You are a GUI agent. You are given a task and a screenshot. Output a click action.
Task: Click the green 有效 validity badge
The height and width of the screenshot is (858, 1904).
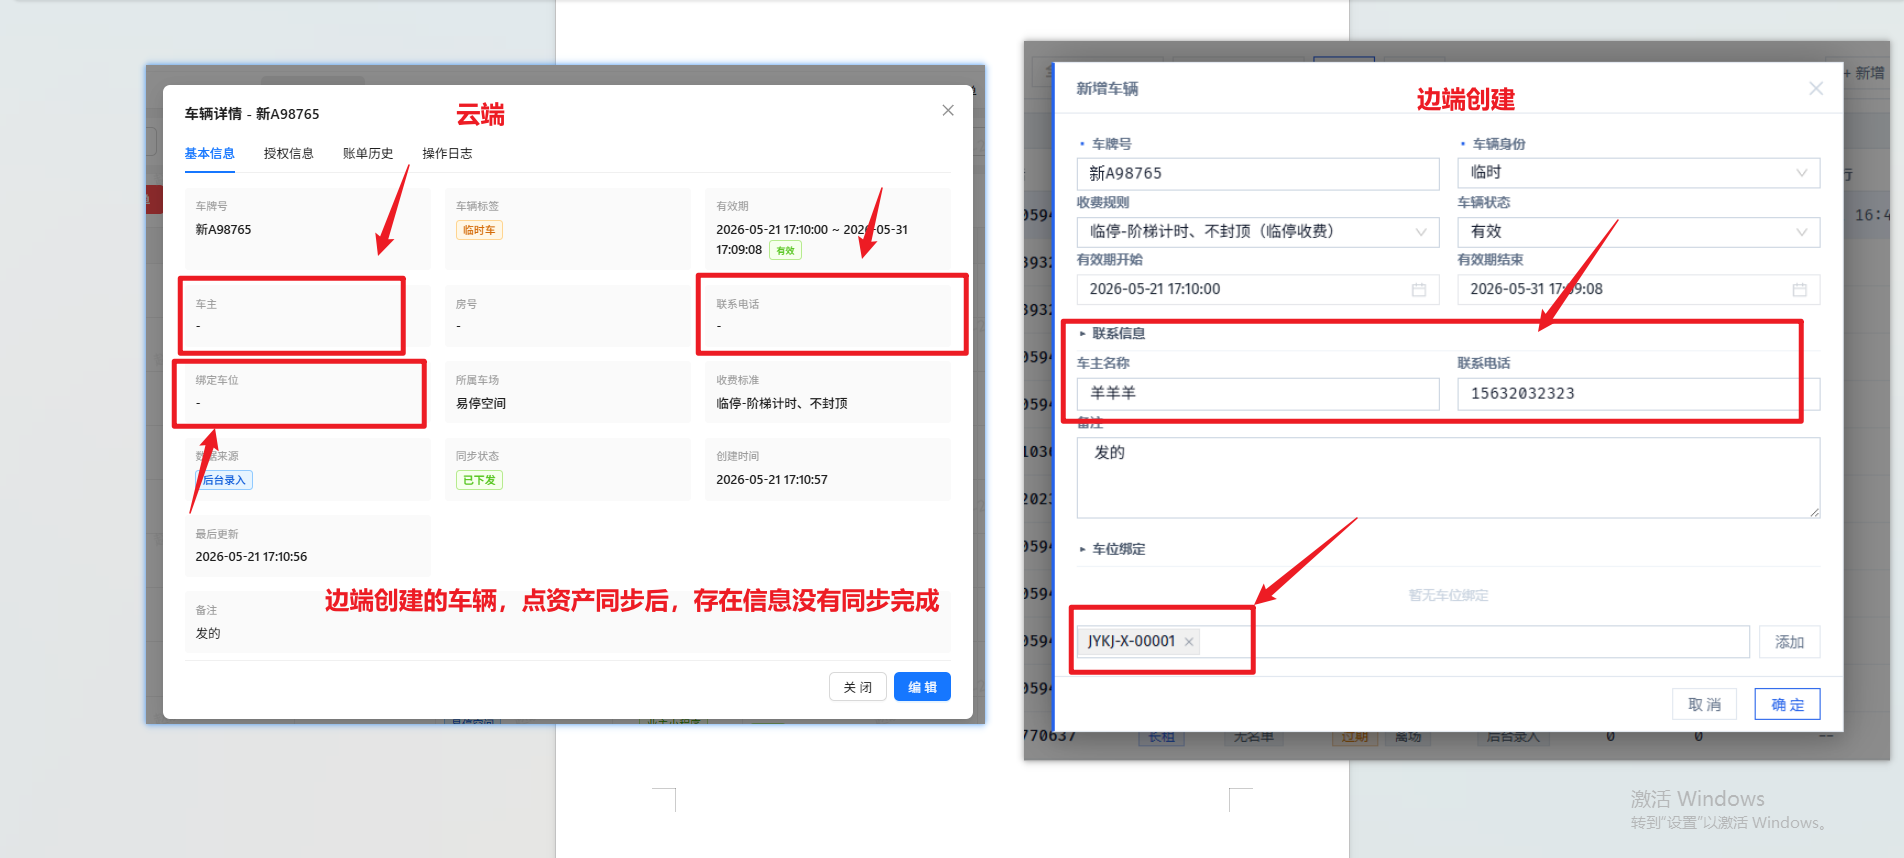(x=786, y=251)
